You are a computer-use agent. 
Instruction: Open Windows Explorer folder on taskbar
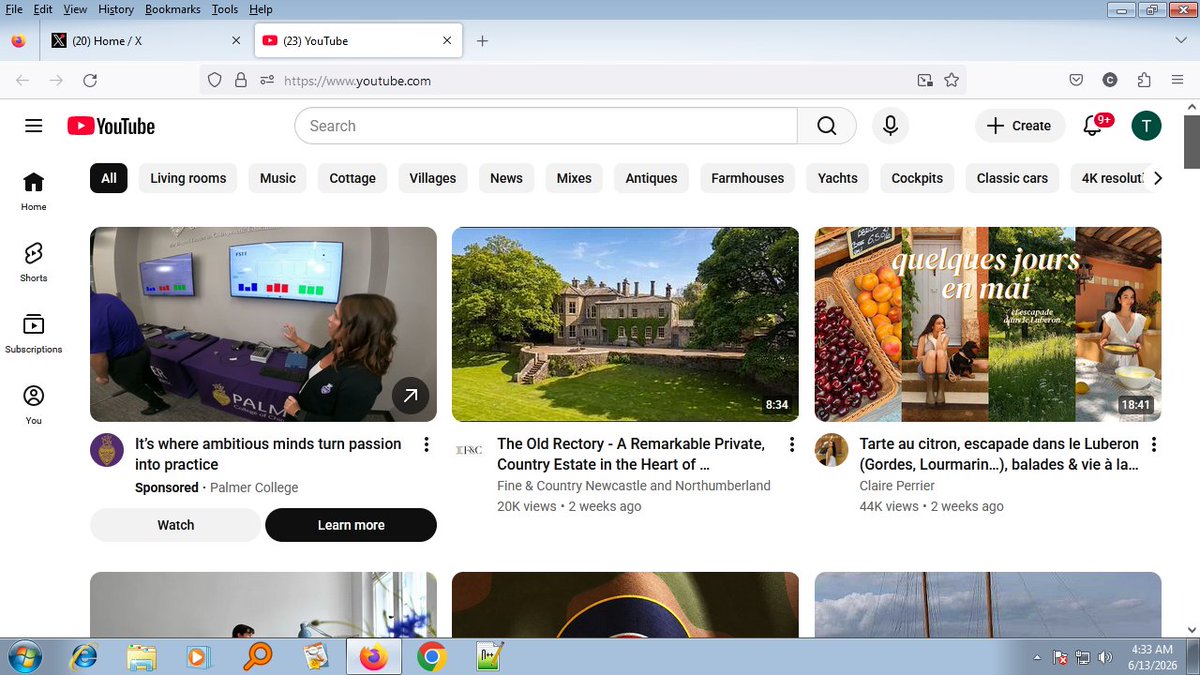pos(142,657)
